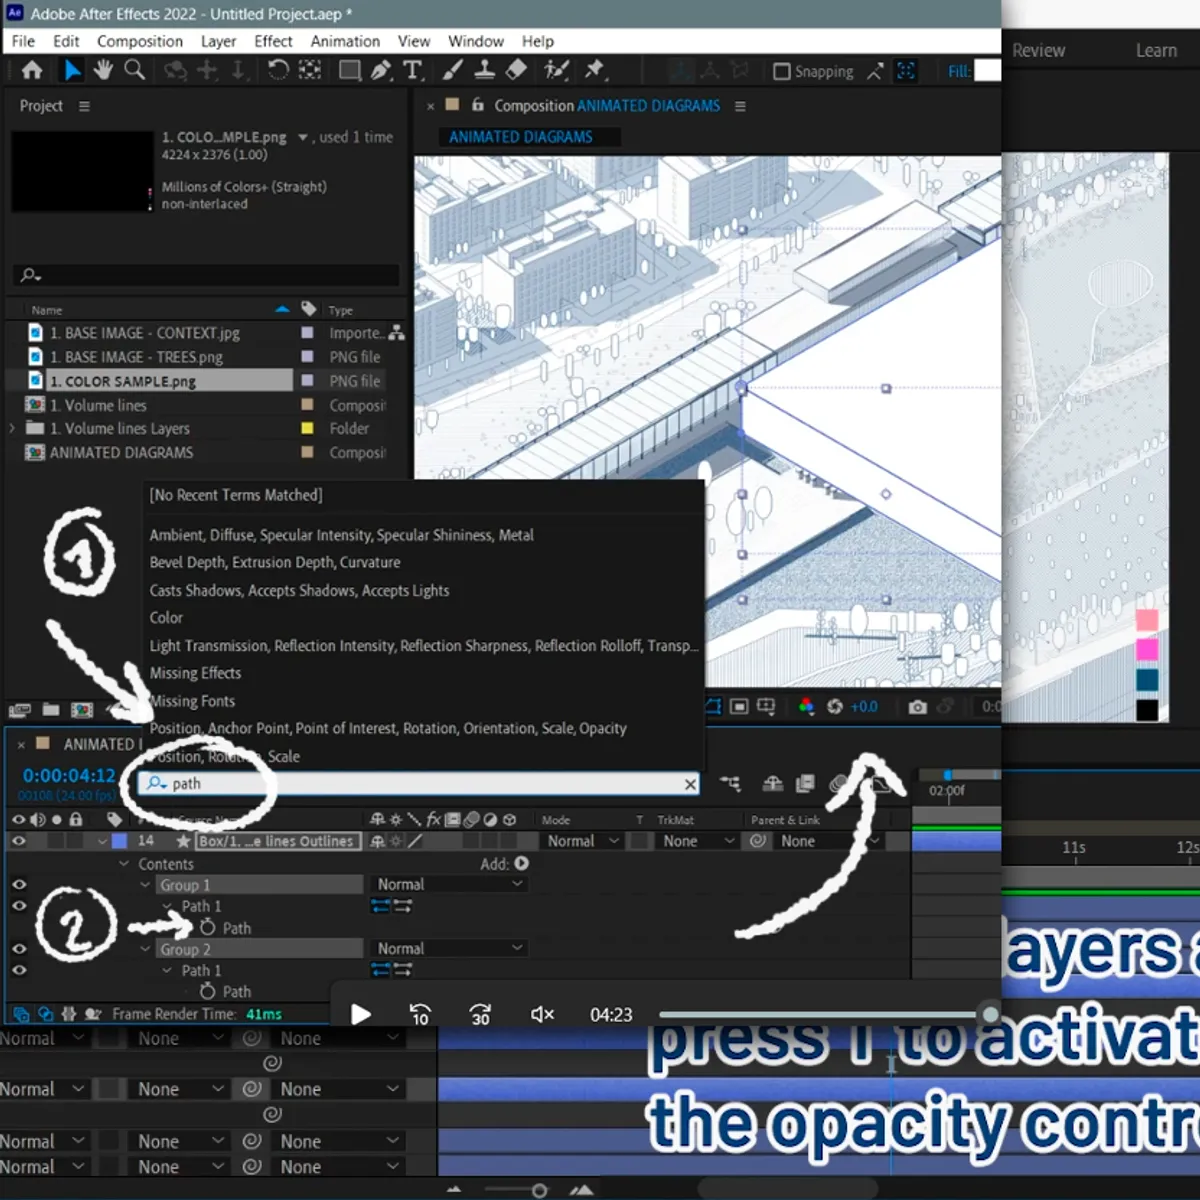The width and height of the screenshot is (1200, 1200).
Task: Click the Learn button
Action: tap(1156, 50)
